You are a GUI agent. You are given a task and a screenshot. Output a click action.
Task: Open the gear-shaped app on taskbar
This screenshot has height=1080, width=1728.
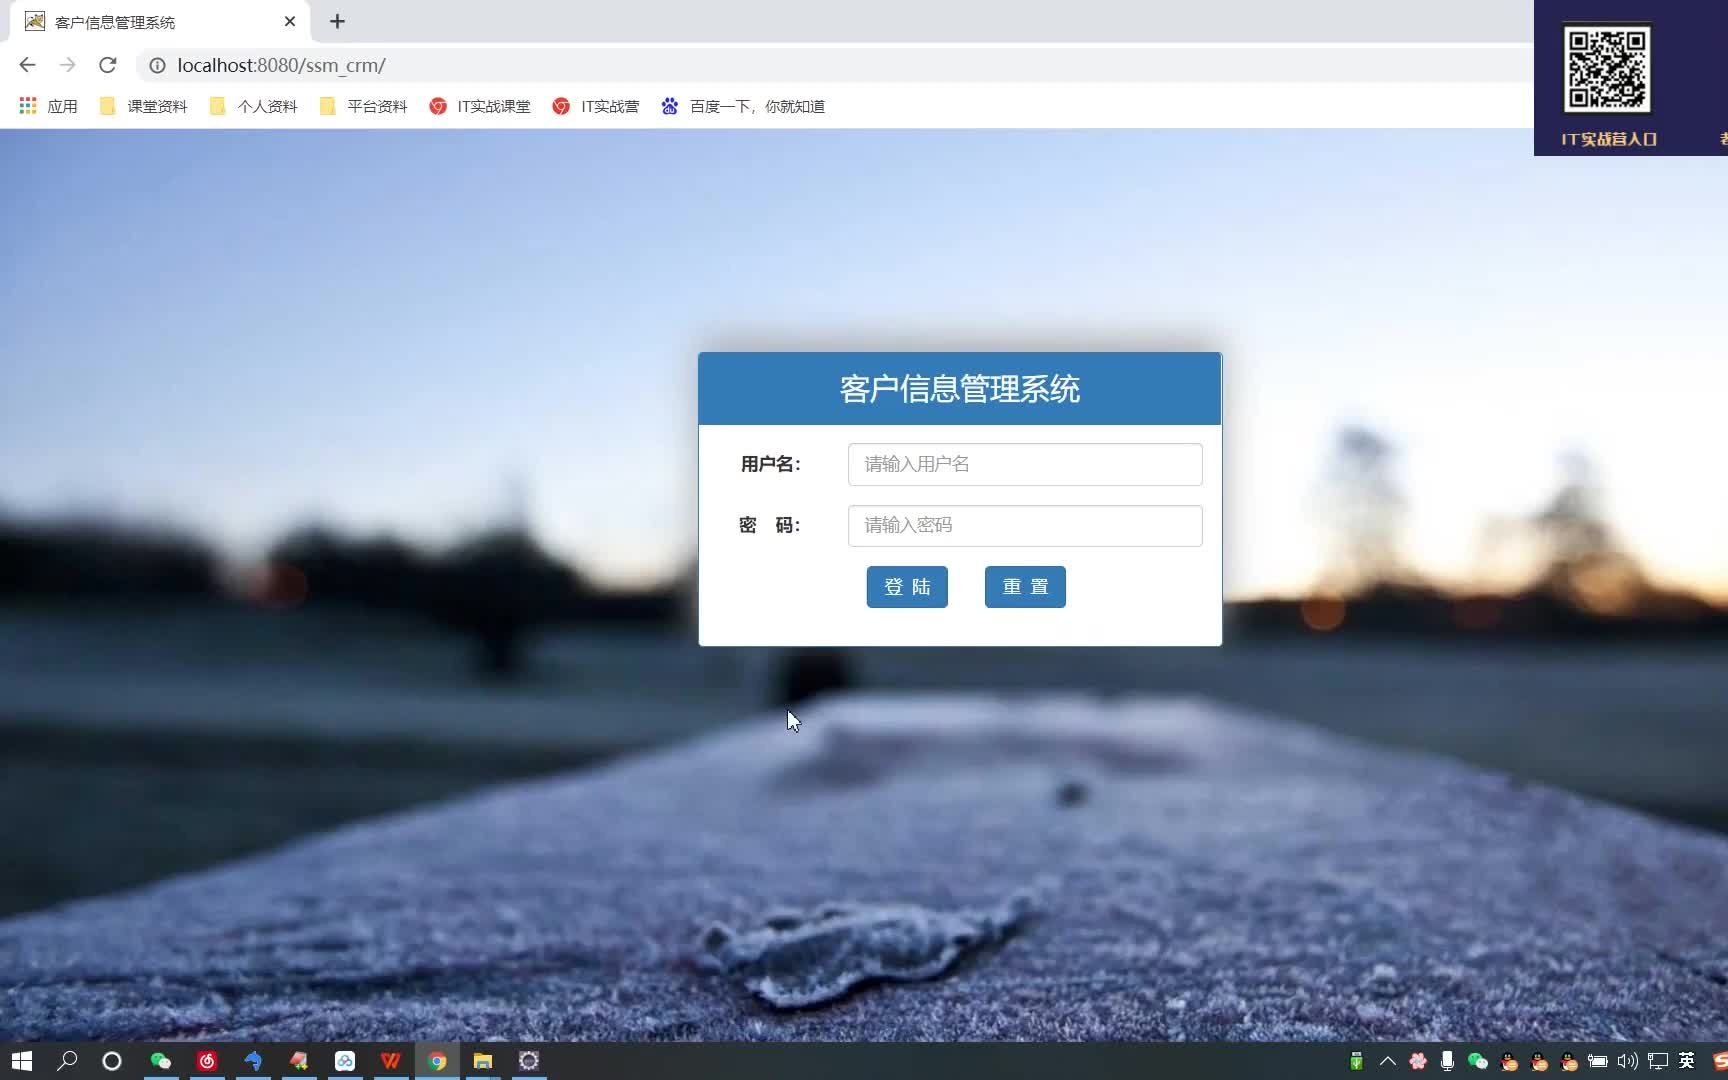point(529,1061)
